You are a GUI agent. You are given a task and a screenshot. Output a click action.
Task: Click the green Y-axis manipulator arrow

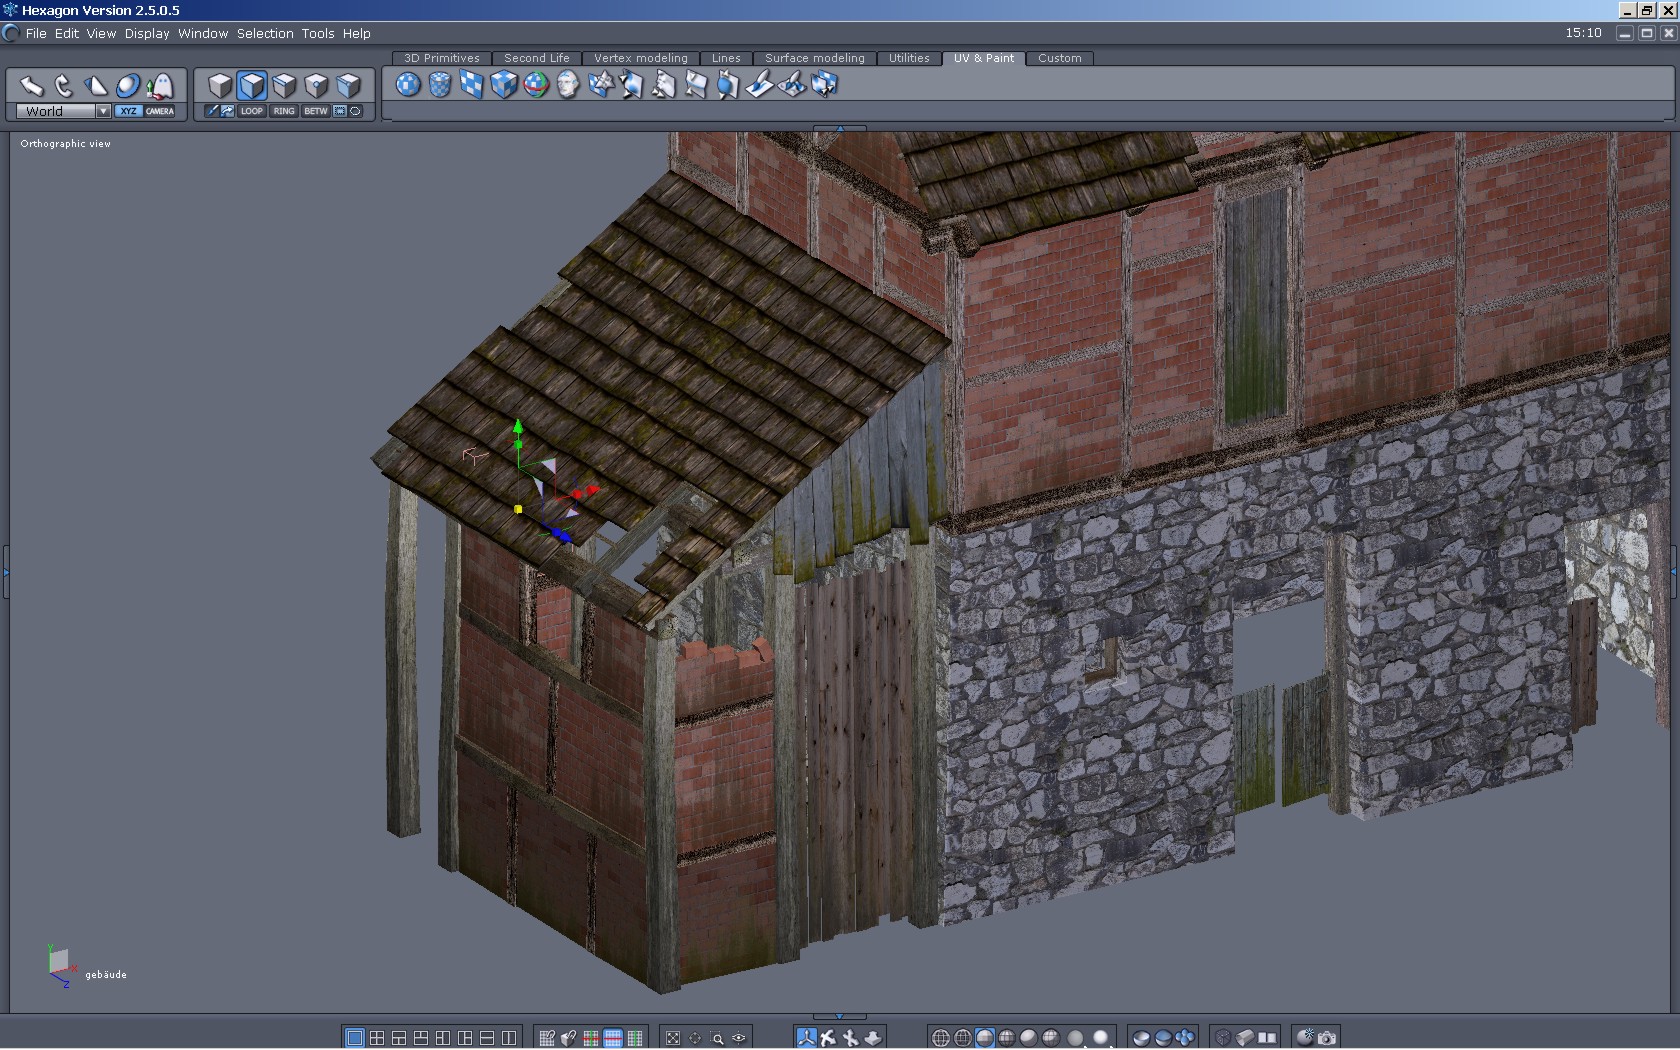518,427
